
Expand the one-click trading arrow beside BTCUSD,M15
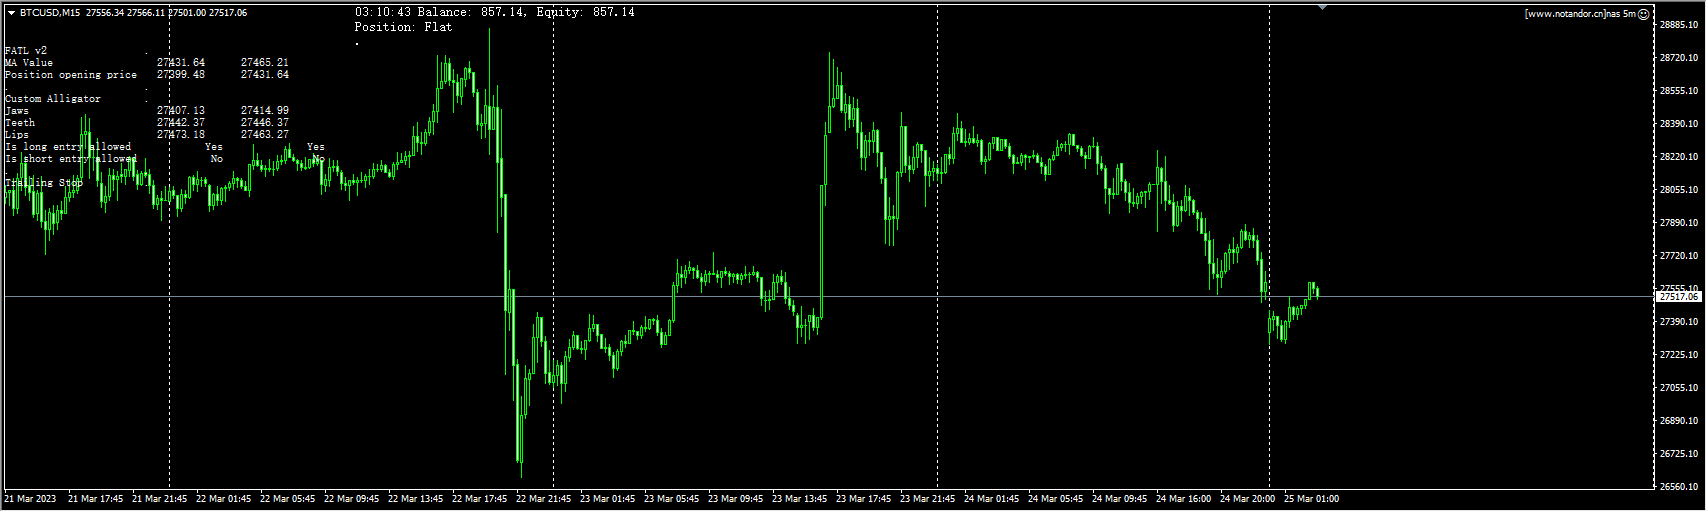point(11,13)
